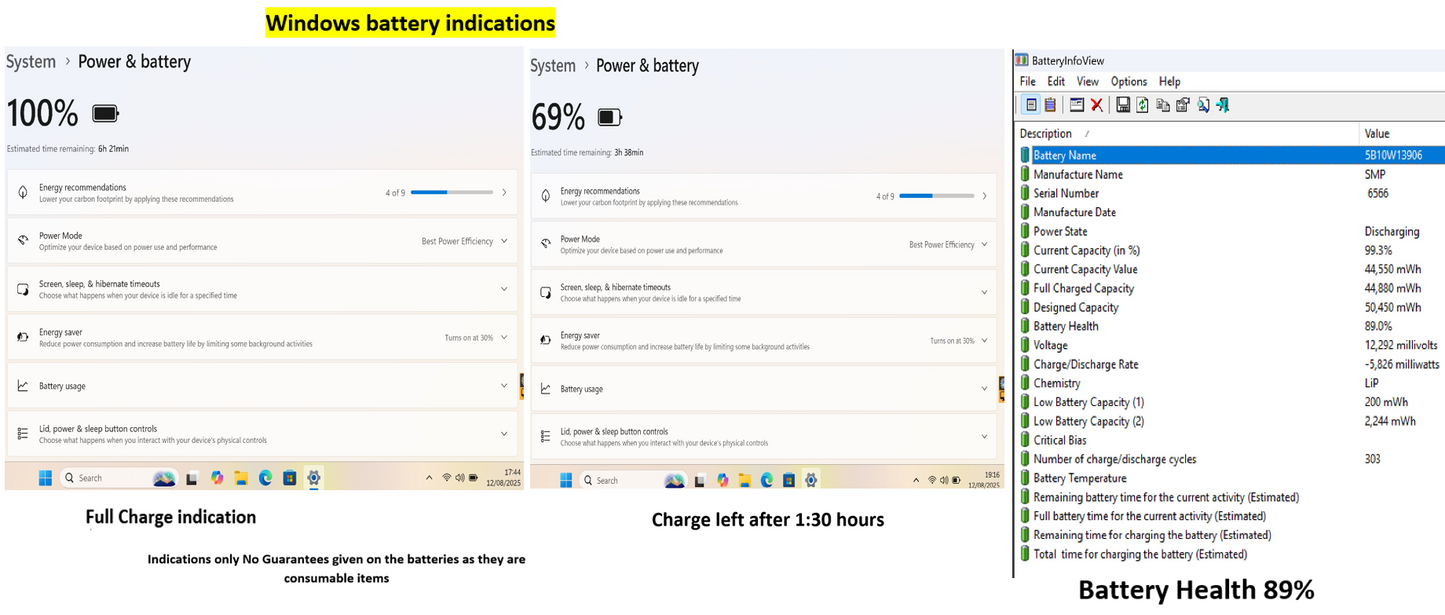The width and height of the screenshot is (1445, 615).
Task: Click the Properties icon in BatteryInfoView toolbar
Action: [x=1183, y=105]
